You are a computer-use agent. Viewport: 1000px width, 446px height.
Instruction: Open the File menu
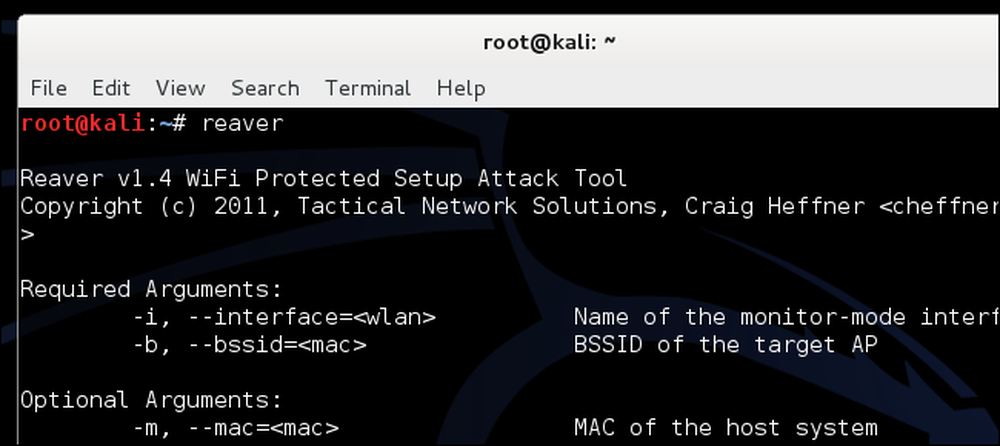coord(48,88)
